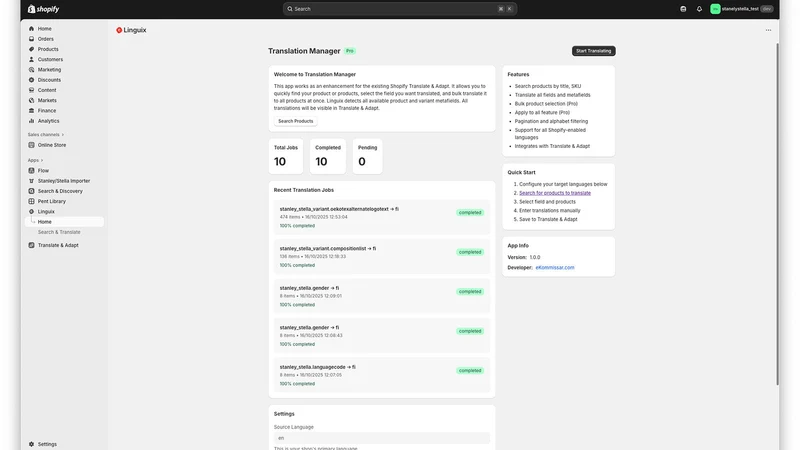800x450 pixels.
Task: Click the Content icon
Action: pos(31,90)
